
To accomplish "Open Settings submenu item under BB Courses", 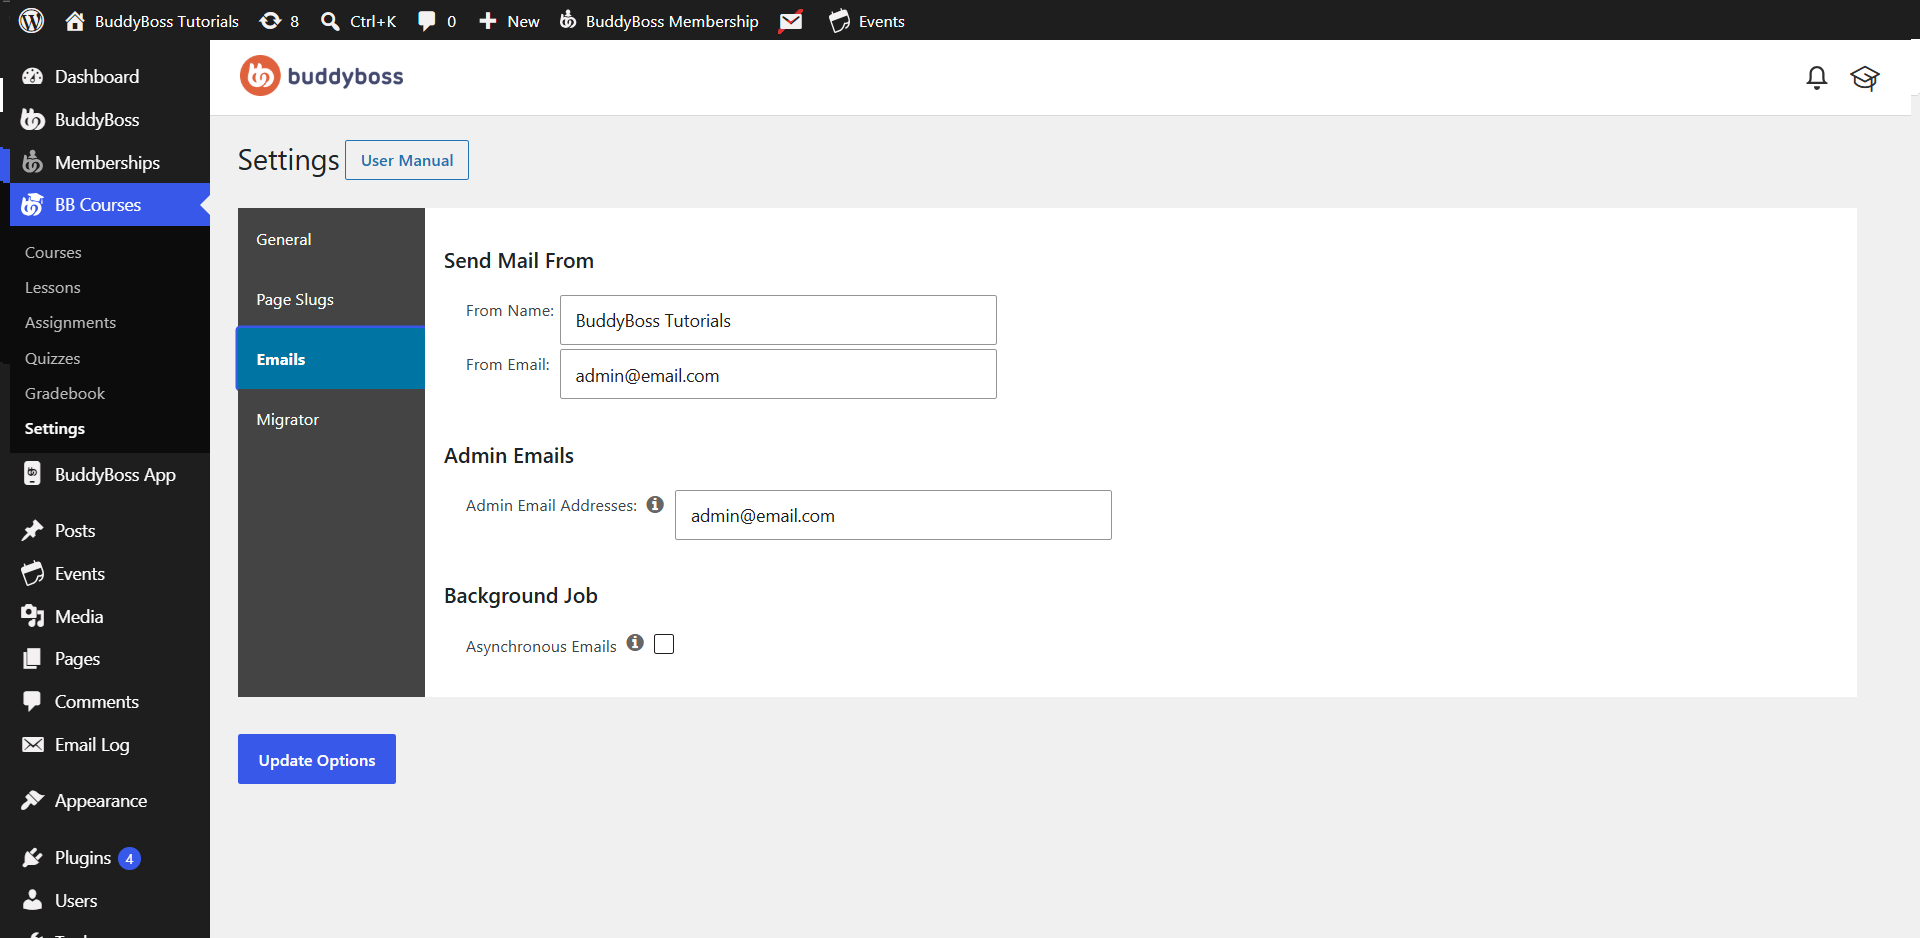I will coord(55,429).
